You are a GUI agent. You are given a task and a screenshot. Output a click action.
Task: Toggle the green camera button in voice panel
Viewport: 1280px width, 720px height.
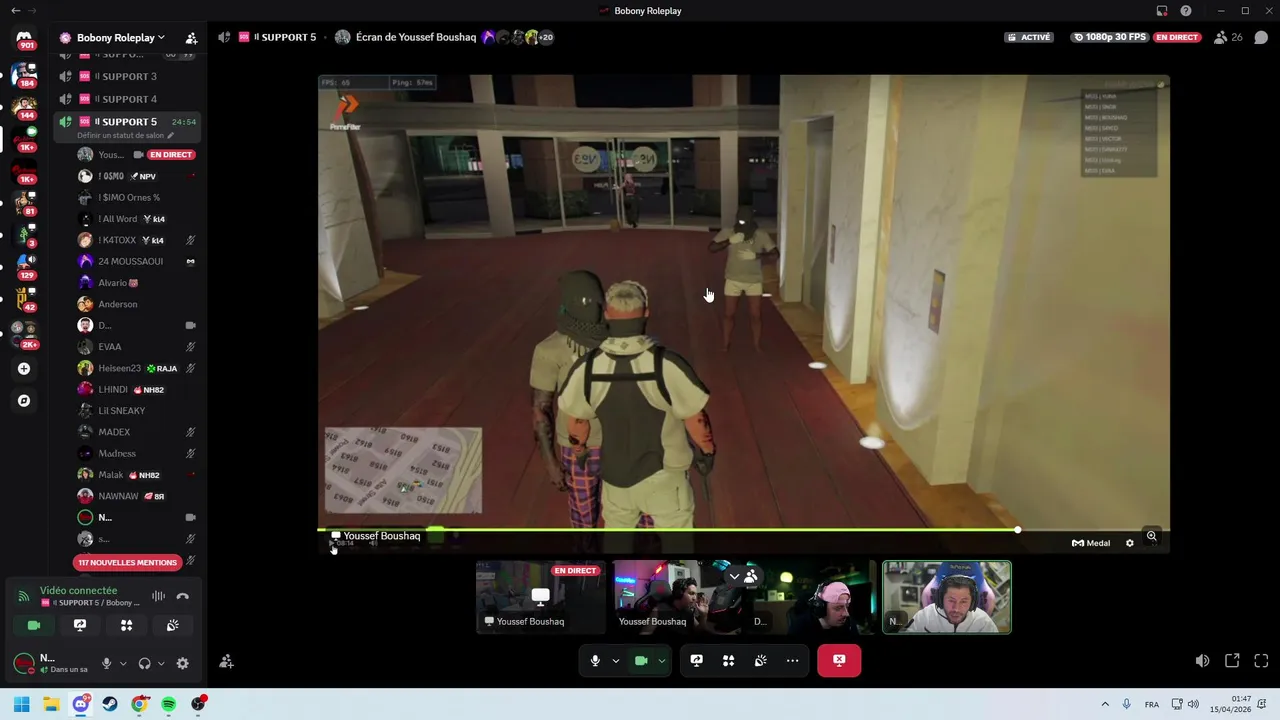pos(34,625)
